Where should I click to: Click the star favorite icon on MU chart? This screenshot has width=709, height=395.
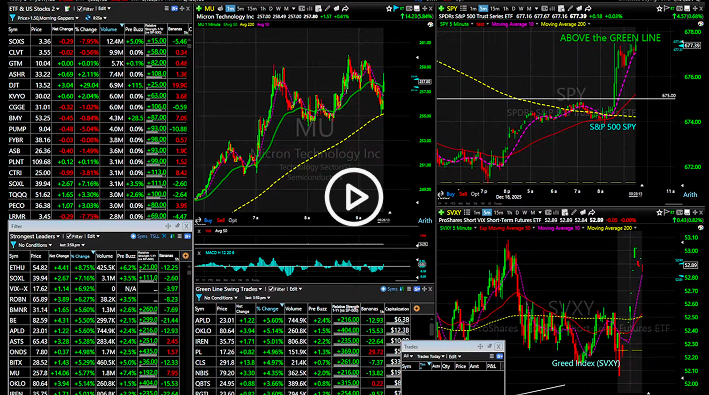388,9
